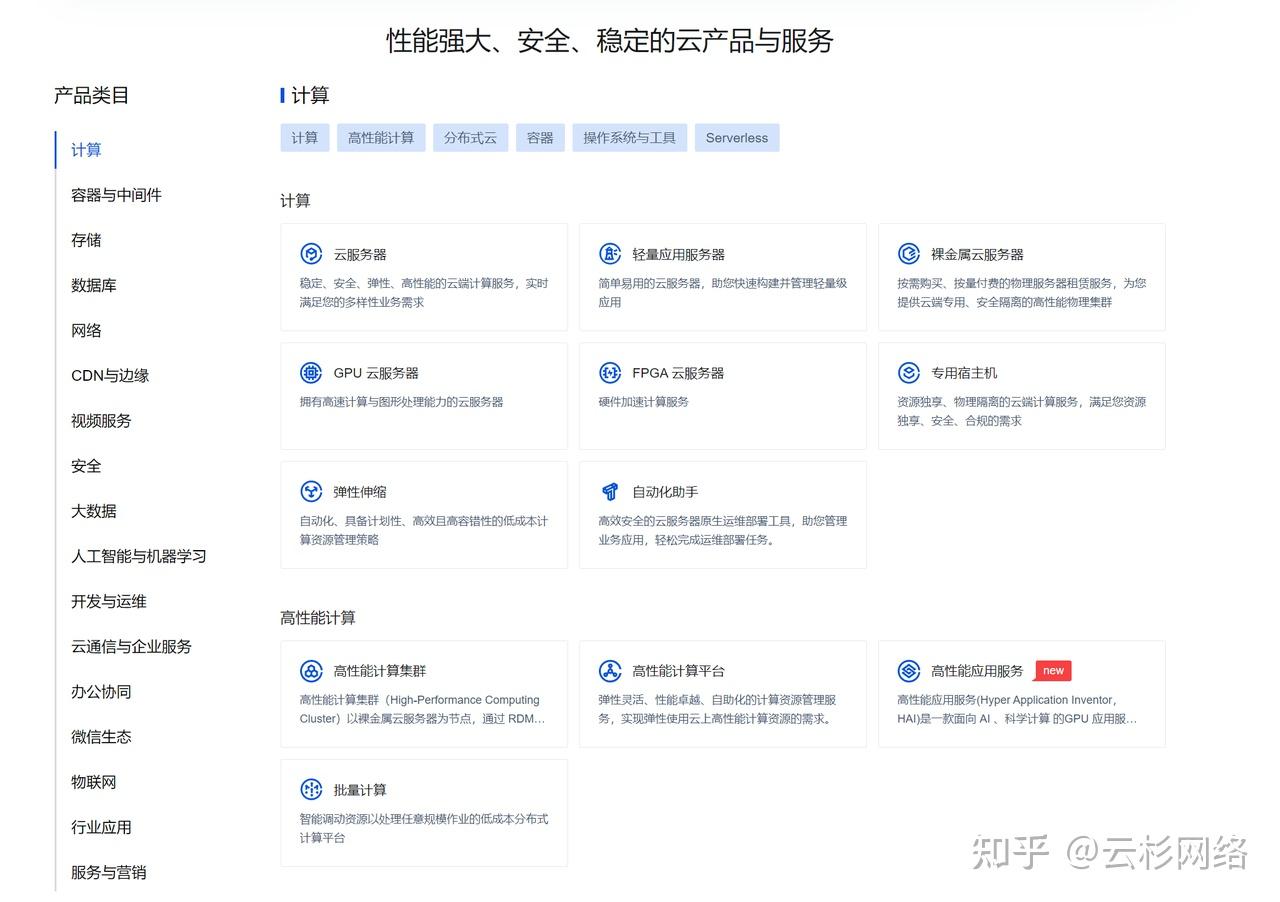Select the 分布式云 filter tab
This screenshot has height=902, width=1280.
point(470,137)
